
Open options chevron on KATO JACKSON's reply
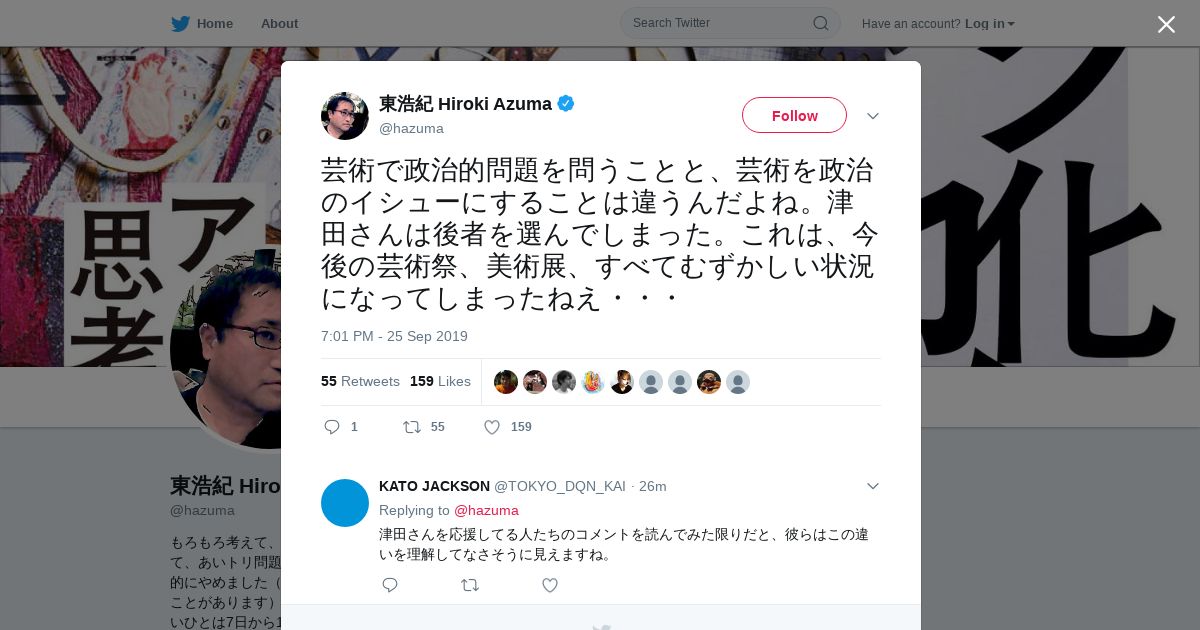pyautogui.click(x=873, y=486)
